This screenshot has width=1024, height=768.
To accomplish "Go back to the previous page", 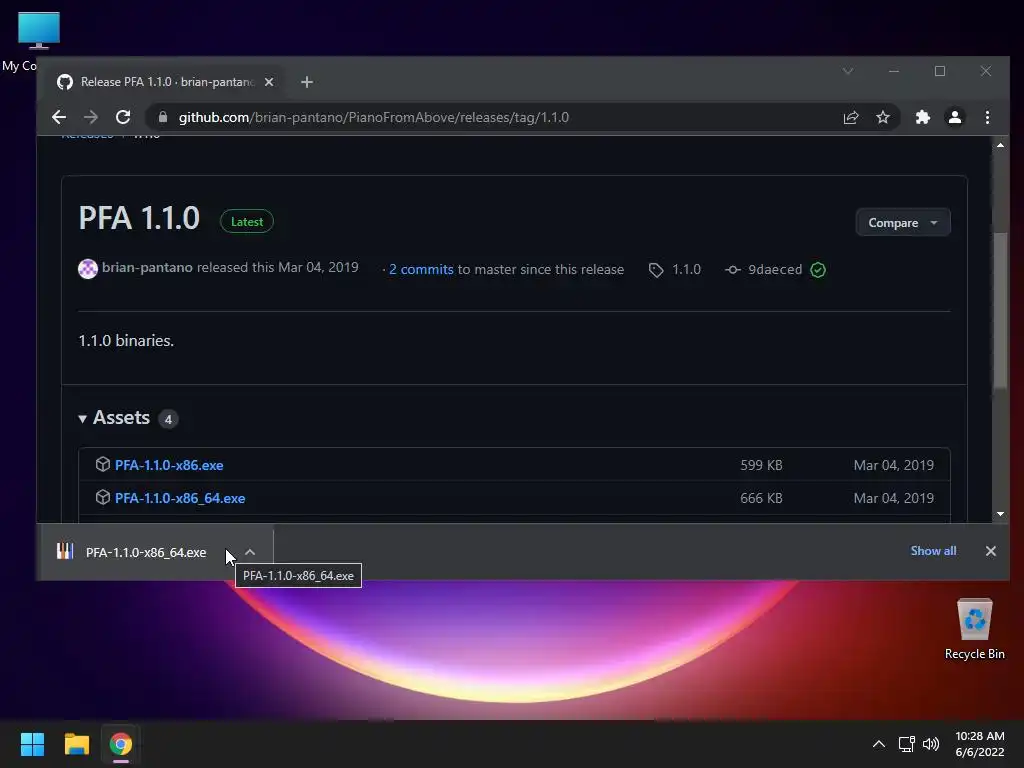I will click(59, 118).
